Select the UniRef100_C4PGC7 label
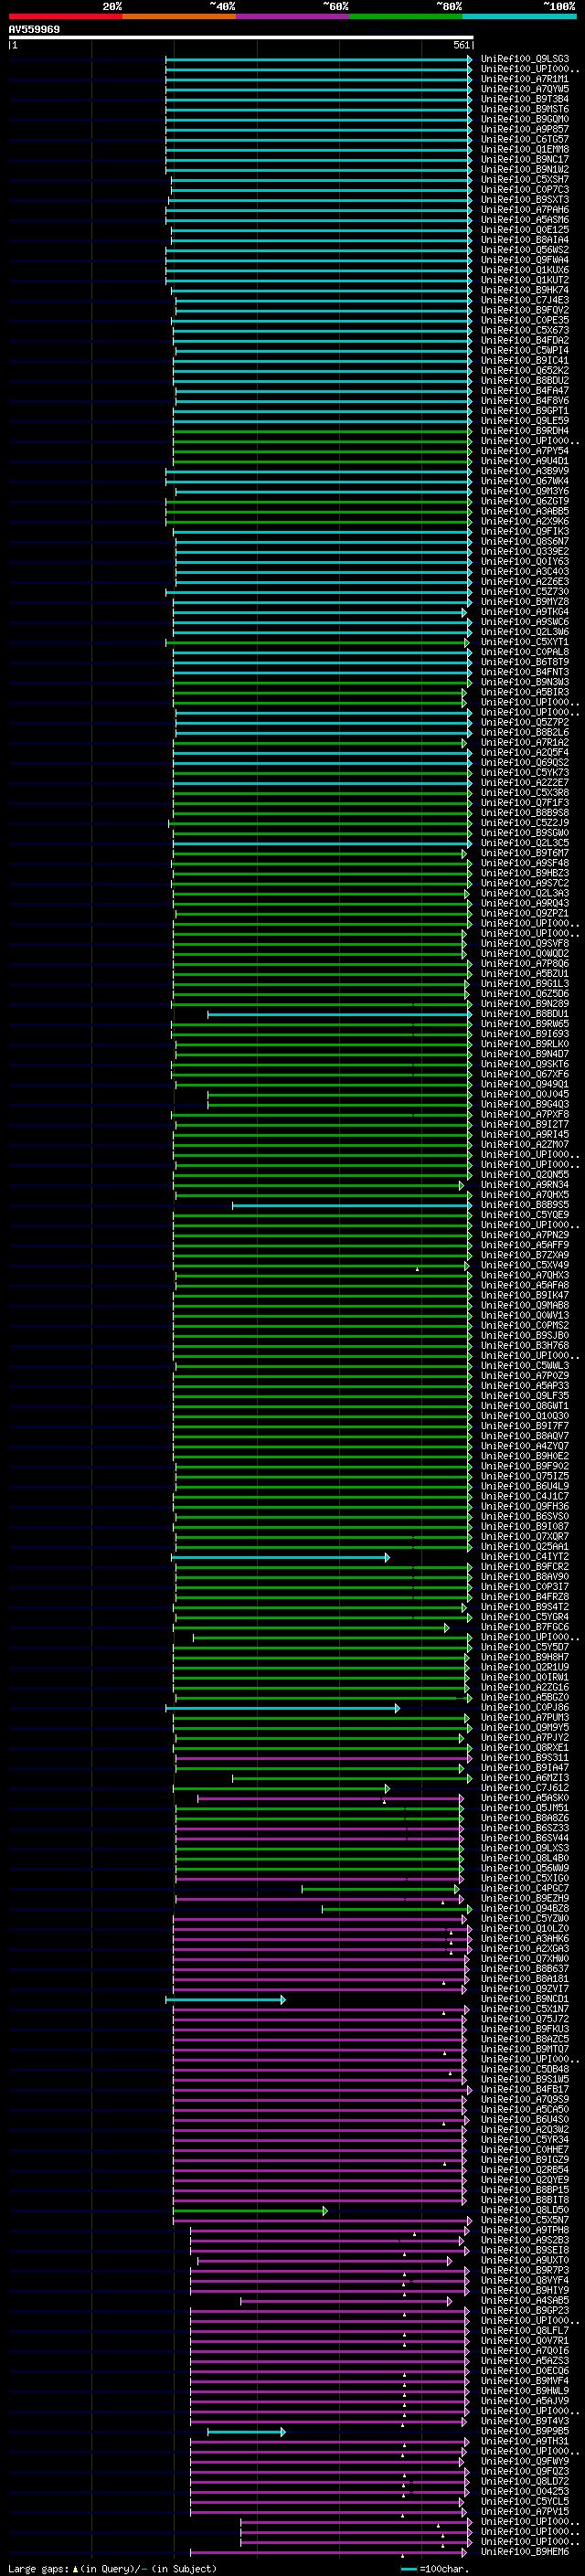The image size is (585, 2576). click(x=525, y=1889)
